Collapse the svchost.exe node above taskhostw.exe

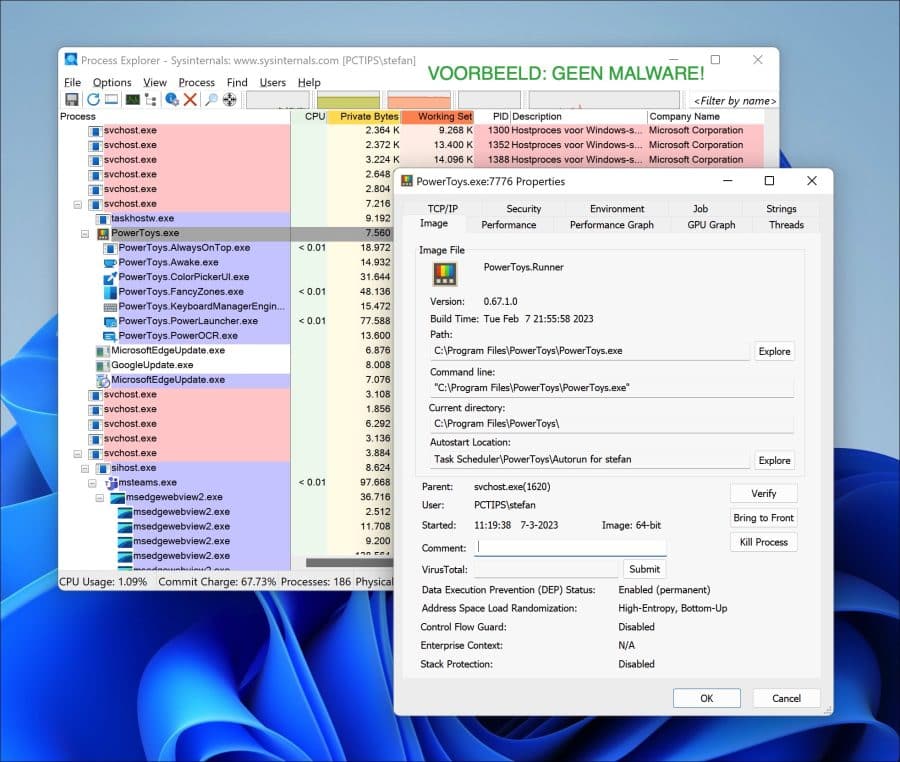point(77,204)
